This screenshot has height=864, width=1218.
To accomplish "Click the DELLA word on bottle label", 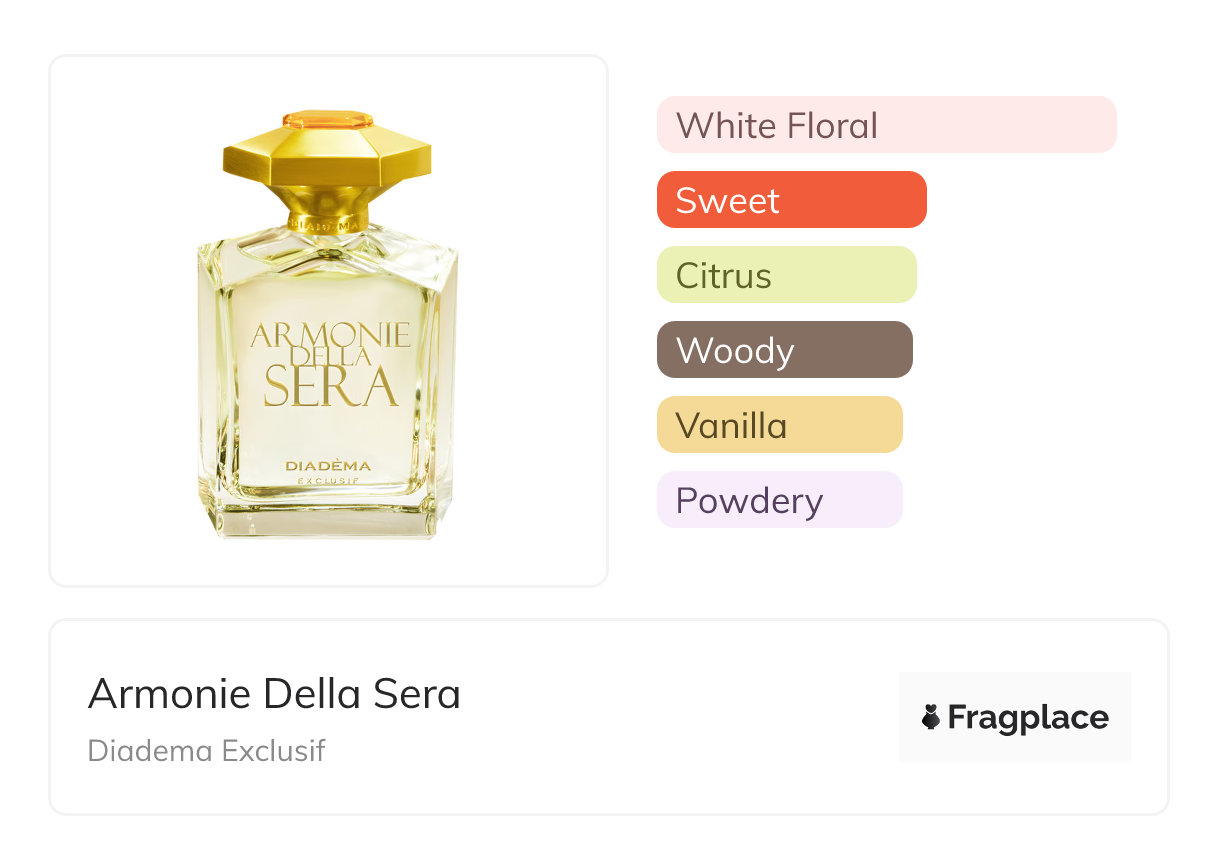I will 330,355.
